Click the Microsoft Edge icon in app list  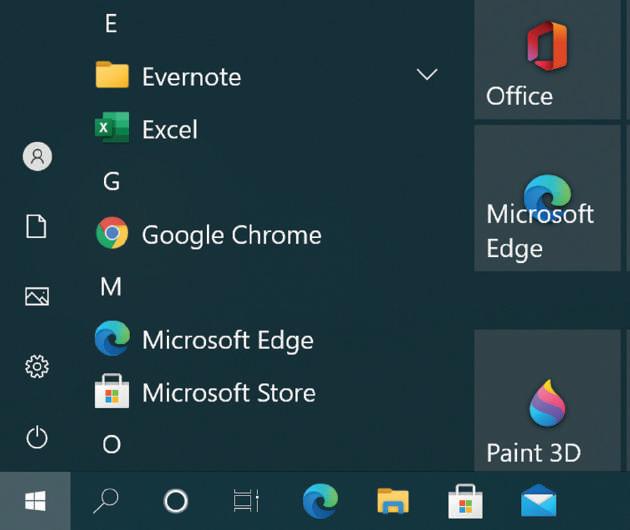tap(112, 338)
